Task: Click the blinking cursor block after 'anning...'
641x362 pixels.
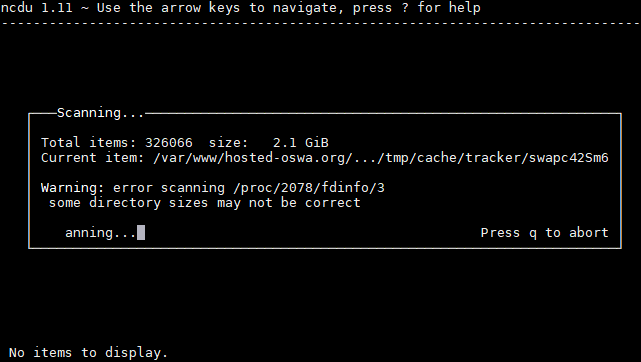Action: tap(141, 232)
